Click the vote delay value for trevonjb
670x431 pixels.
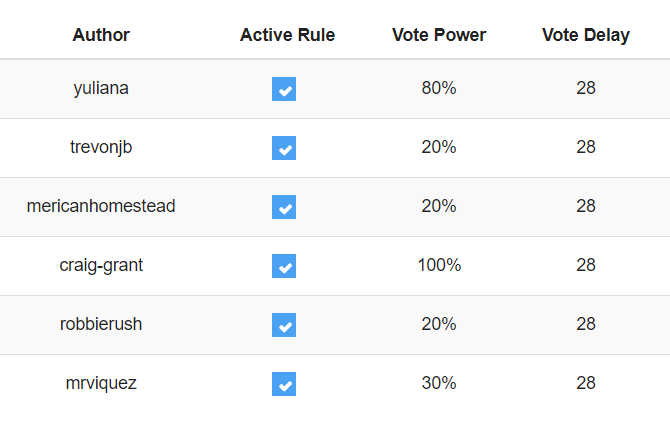[x=586, y=147]
